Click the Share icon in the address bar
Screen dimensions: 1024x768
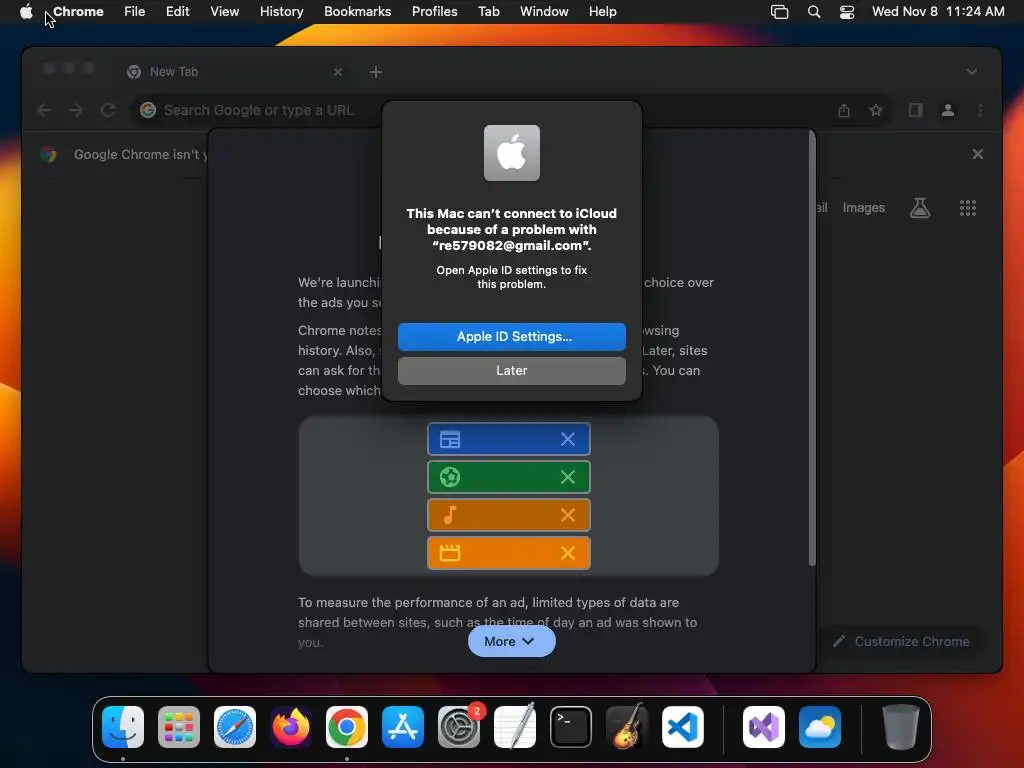click(x=844, y=110)
